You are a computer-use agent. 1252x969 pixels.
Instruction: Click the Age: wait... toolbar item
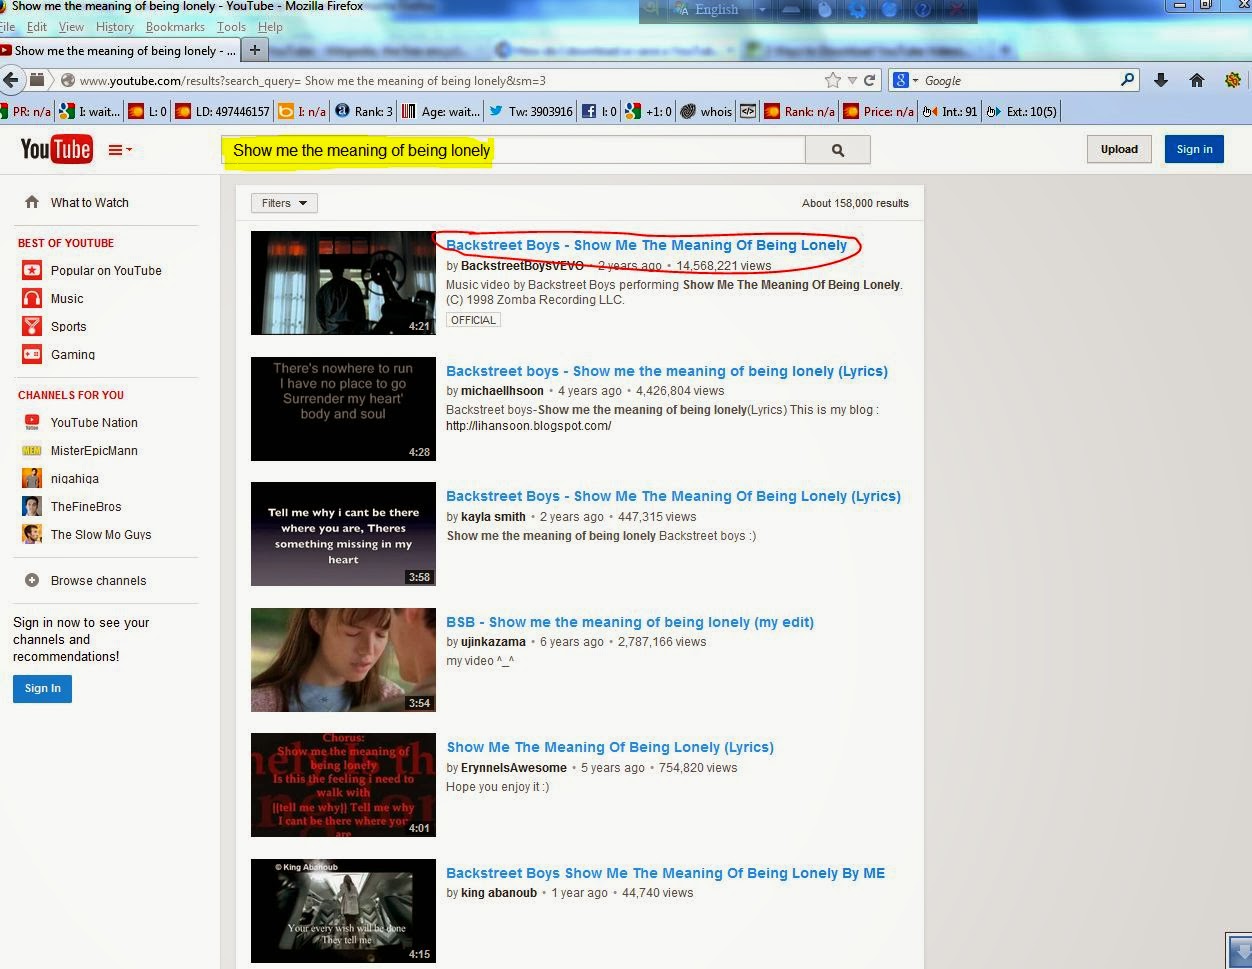click(x=441, y=111)
